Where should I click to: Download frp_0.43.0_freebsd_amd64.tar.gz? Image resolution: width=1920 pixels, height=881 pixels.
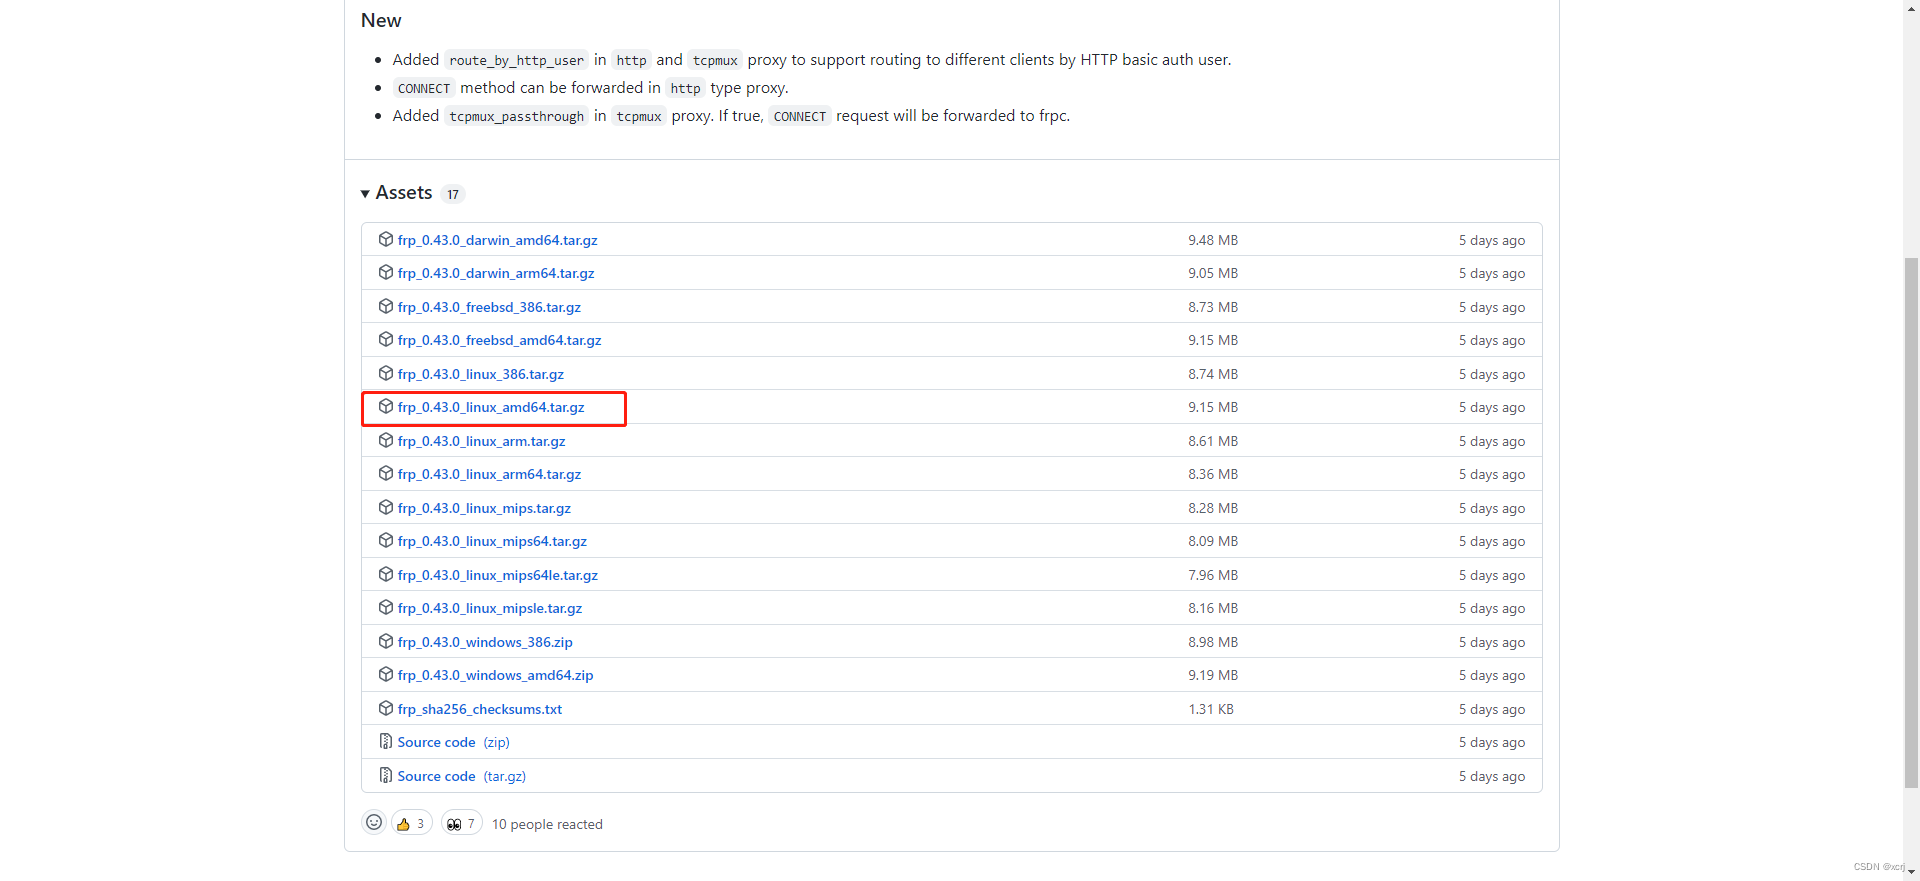tap(499, 340)
